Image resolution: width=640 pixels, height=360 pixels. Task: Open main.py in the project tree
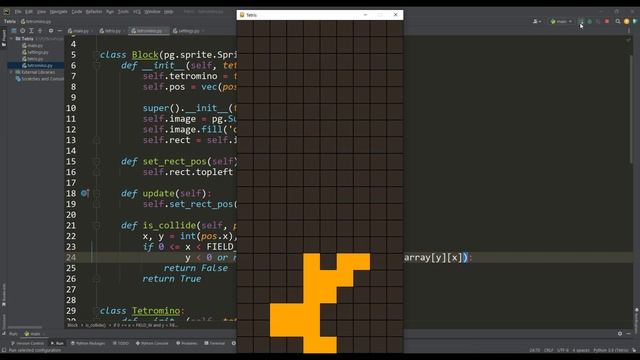(33, 46)
